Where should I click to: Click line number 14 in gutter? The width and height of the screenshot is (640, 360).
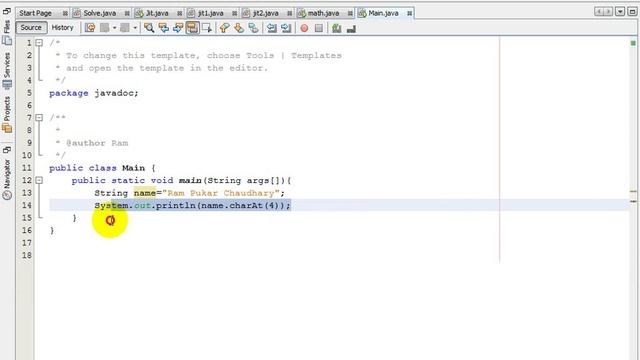(27, 205)
